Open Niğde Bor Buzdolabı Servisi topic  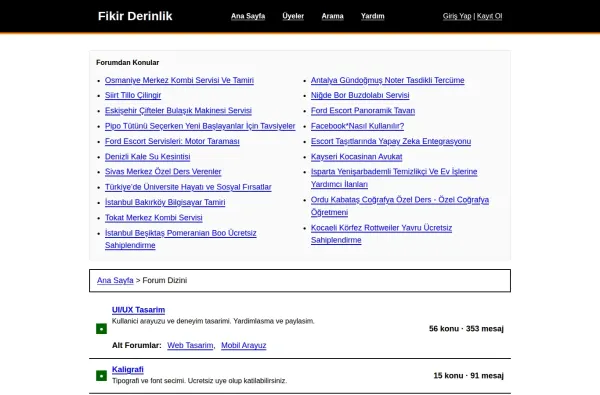pyautogui.click(x=360, y=95)
